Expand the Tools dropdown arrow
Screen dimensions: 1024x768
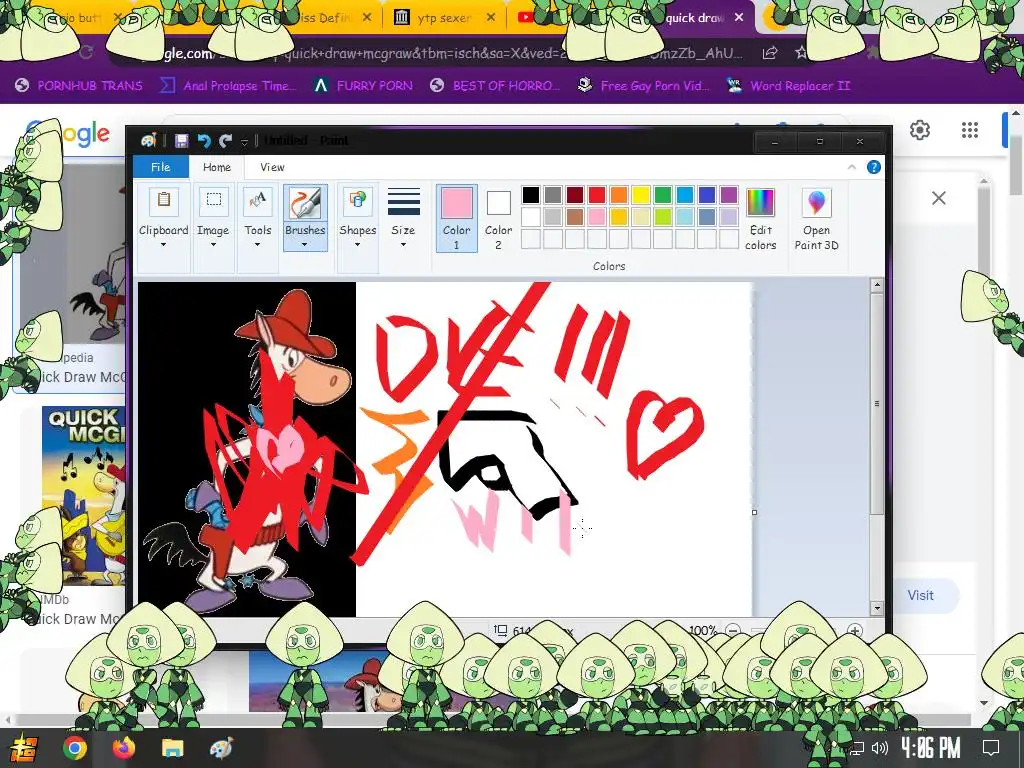257,245
